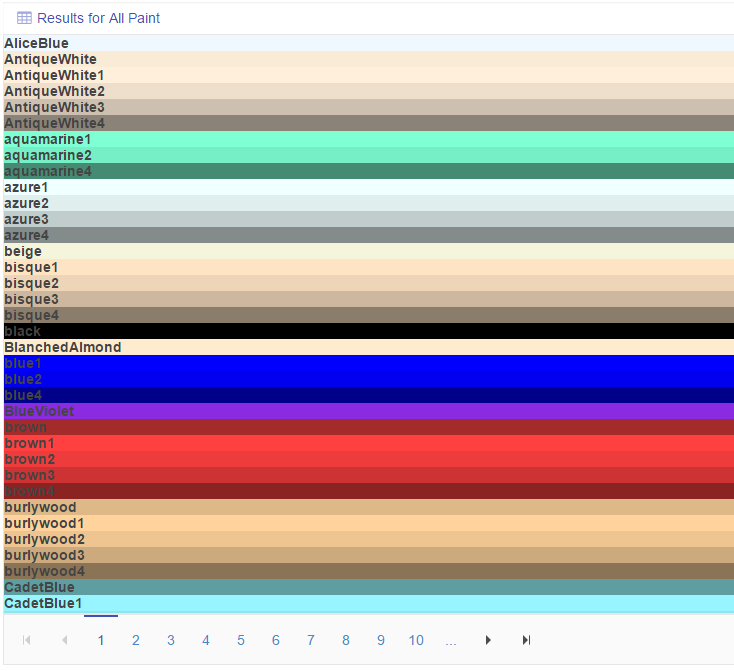
Task: Select the bisque4 row
Action: (x=369, y=315)
